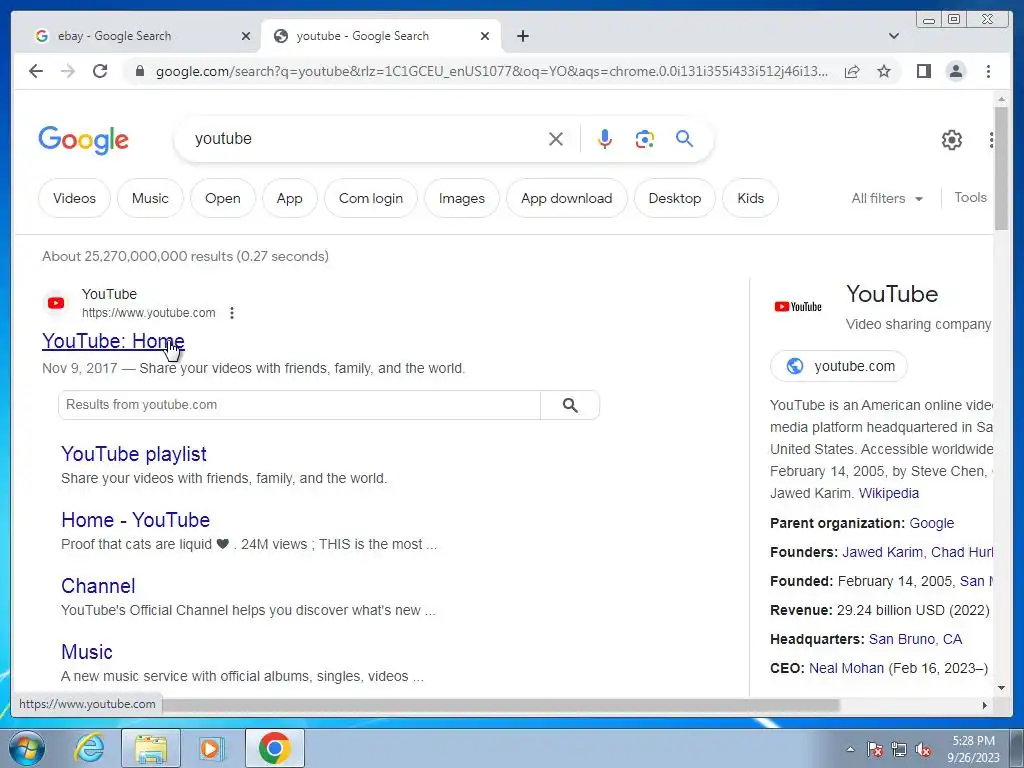
Task: Start voice search with microphone icon
Action: pyautogui.click(x=605, y=139)
